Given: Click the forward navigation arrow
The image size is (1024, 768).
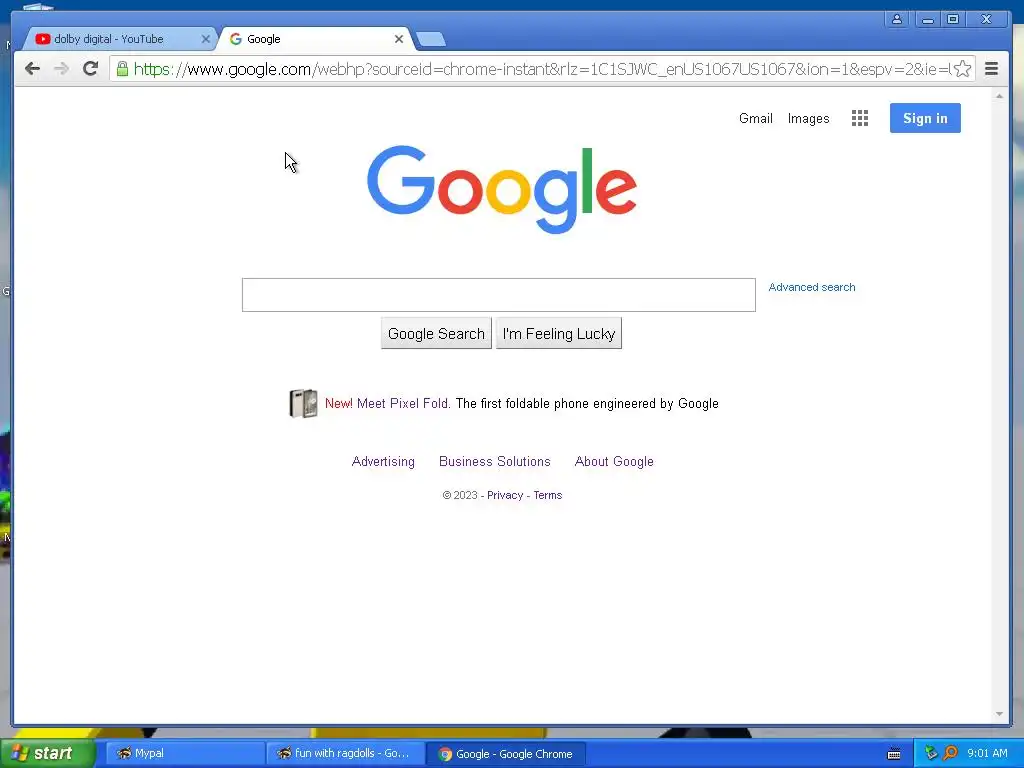Looking at the screenshot, I should (x=61, y=69).
